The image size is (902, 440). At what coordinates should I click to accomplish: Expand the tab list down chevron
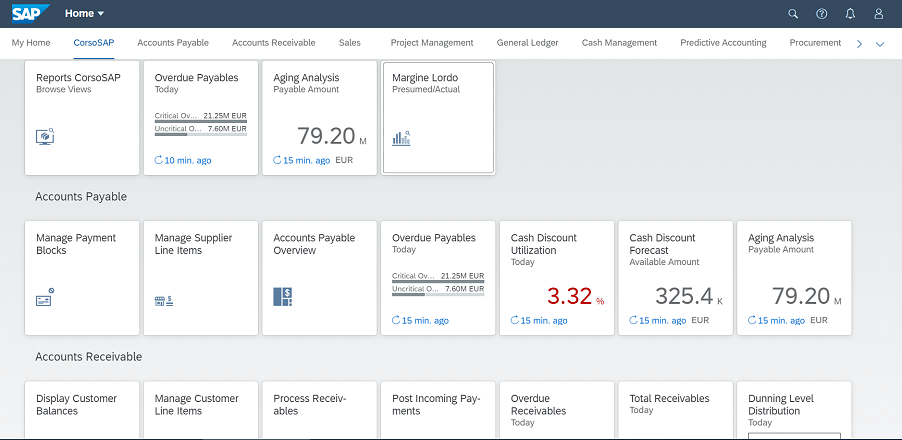coord(880,44)
